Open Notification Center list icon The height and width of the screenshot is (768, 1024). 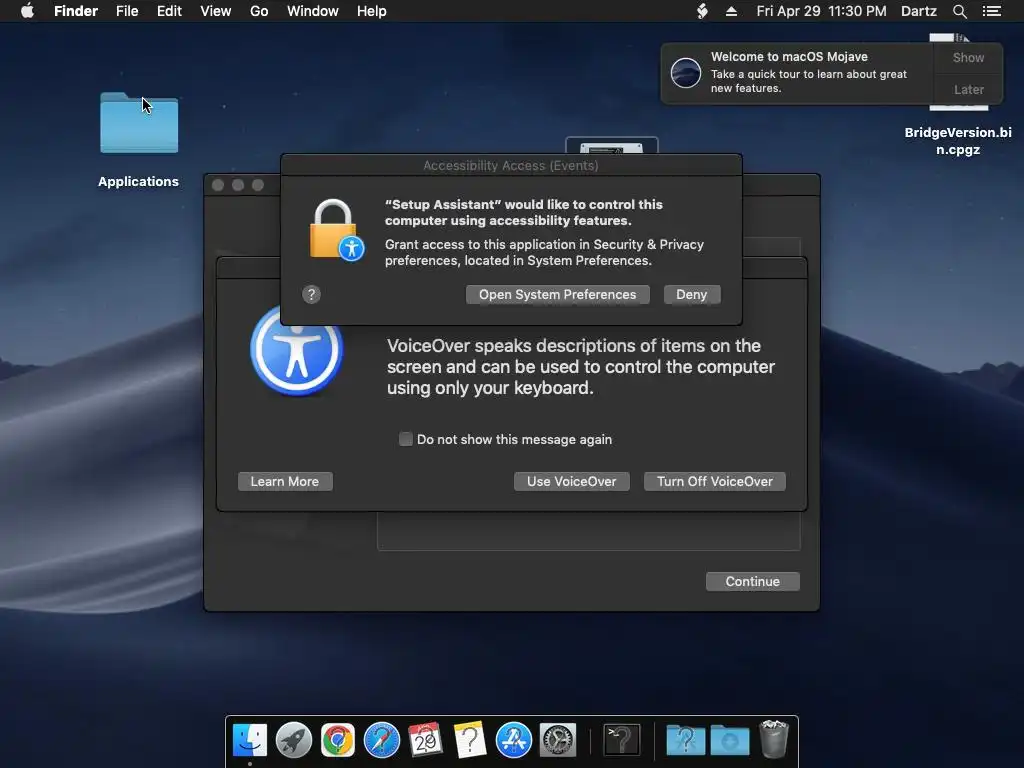(991, 11)
